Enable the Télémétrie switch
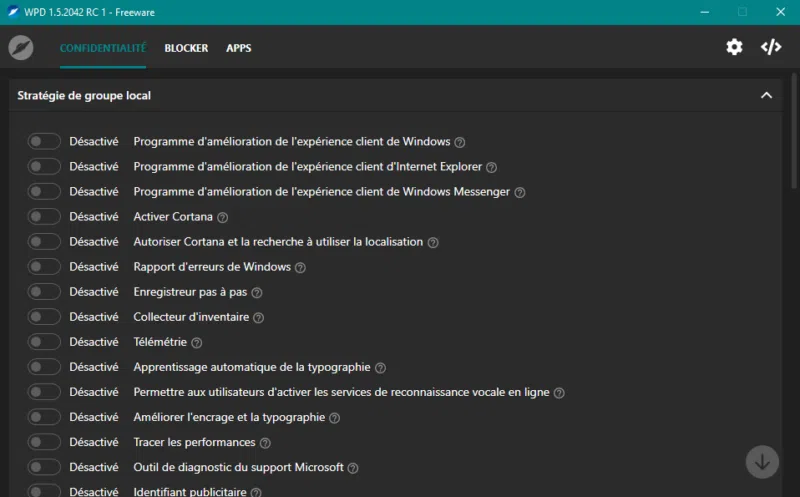 [x=44, y=341]
